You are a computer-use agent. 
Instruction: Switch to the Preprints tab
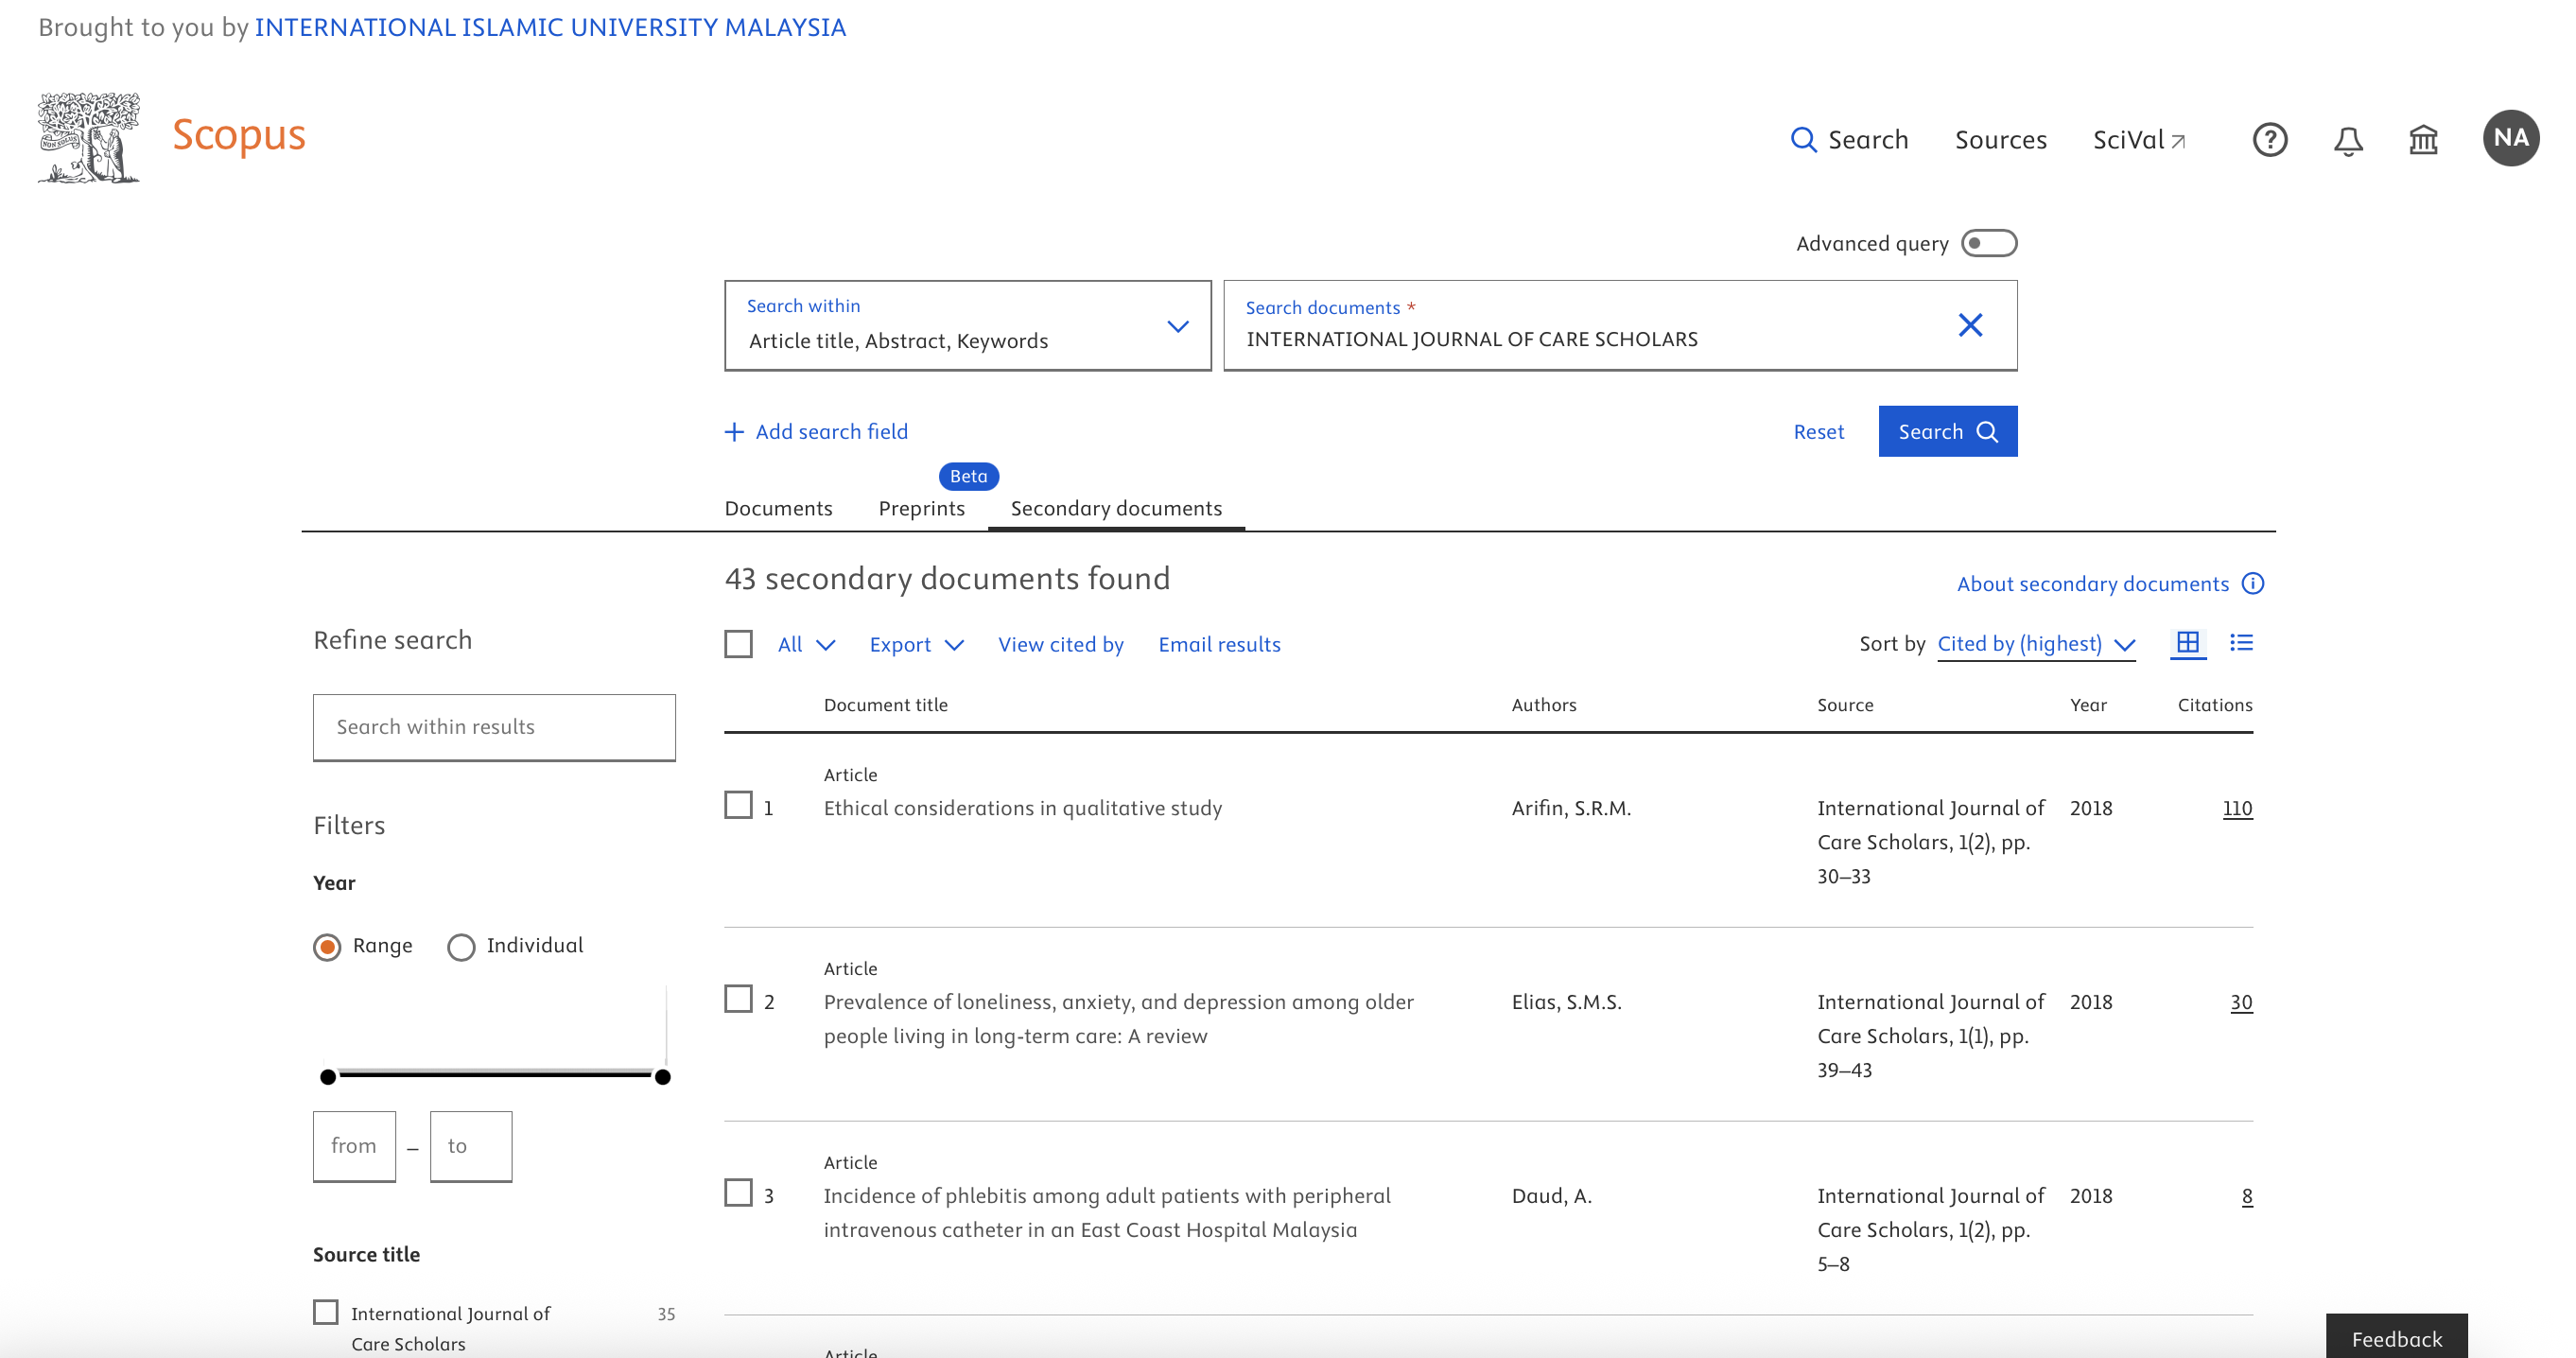pos(921,508)
